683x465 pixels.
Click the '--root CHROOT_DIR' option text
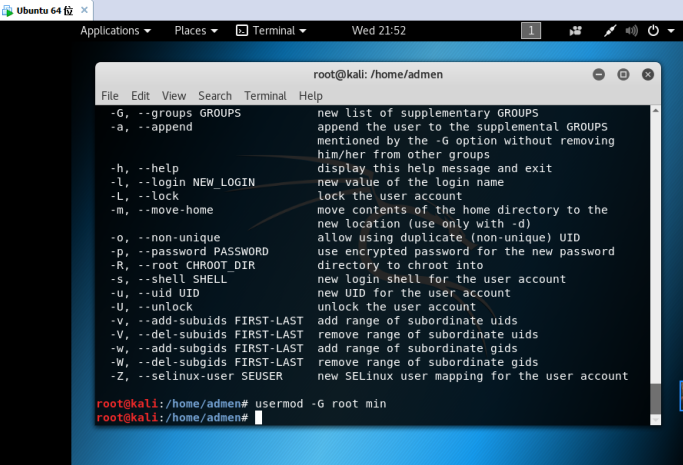[x=196, y=266]
